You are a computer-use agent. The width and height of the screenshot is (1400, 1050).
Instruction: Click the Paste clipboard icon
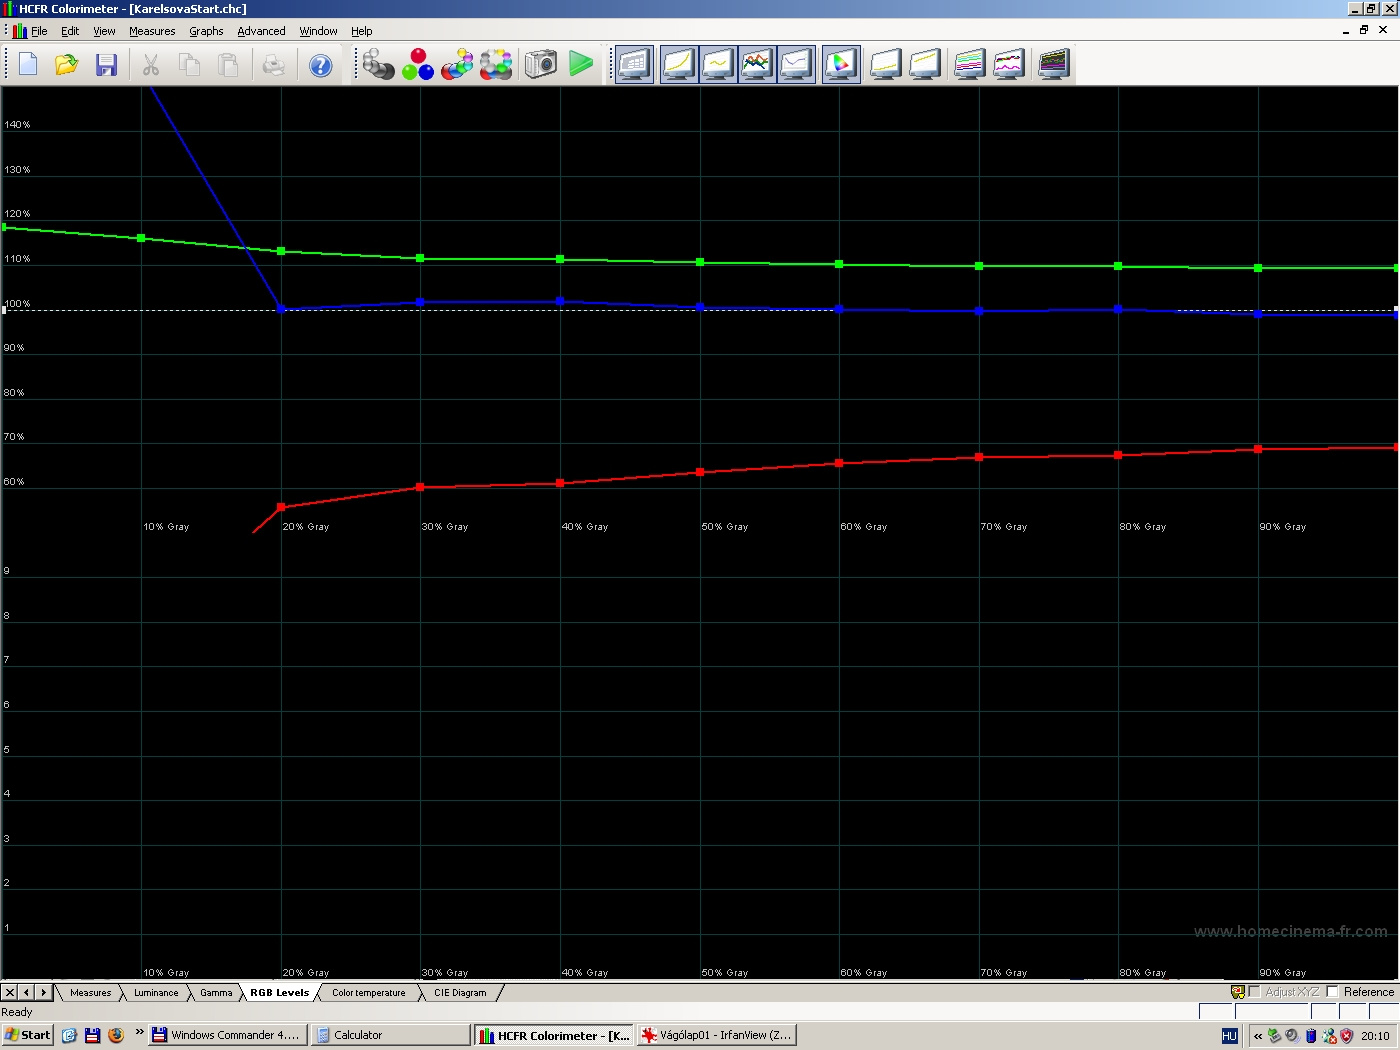[228, 65]
